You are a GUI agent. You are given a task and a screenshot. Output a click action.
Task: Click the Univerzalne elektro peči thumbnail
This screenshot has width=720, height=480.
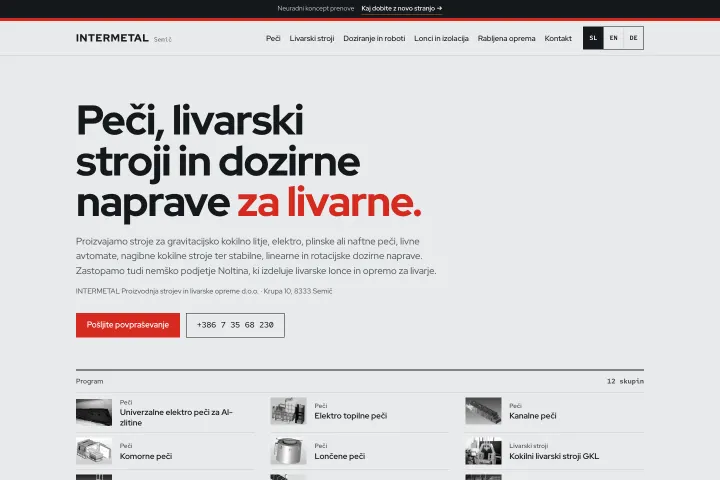tap(94, 412)
